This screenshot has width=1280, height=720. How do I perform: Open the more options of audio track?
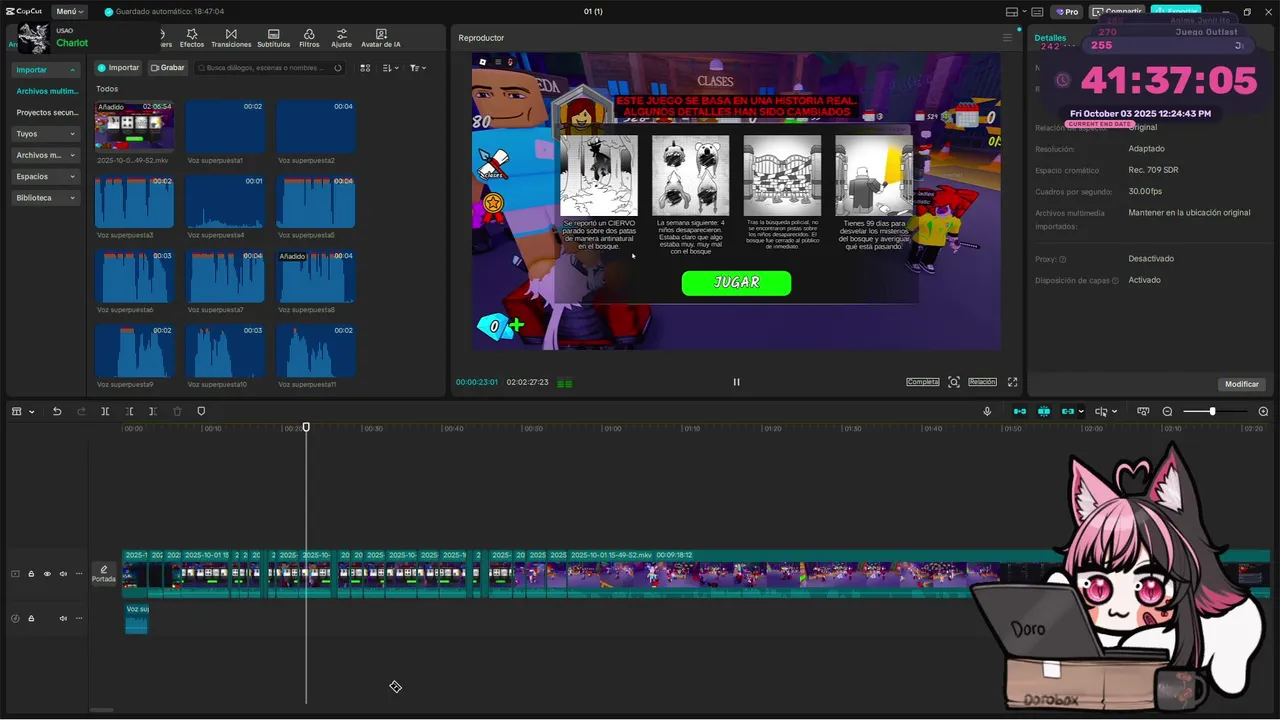pyautogui.click(x=79, y=618)
